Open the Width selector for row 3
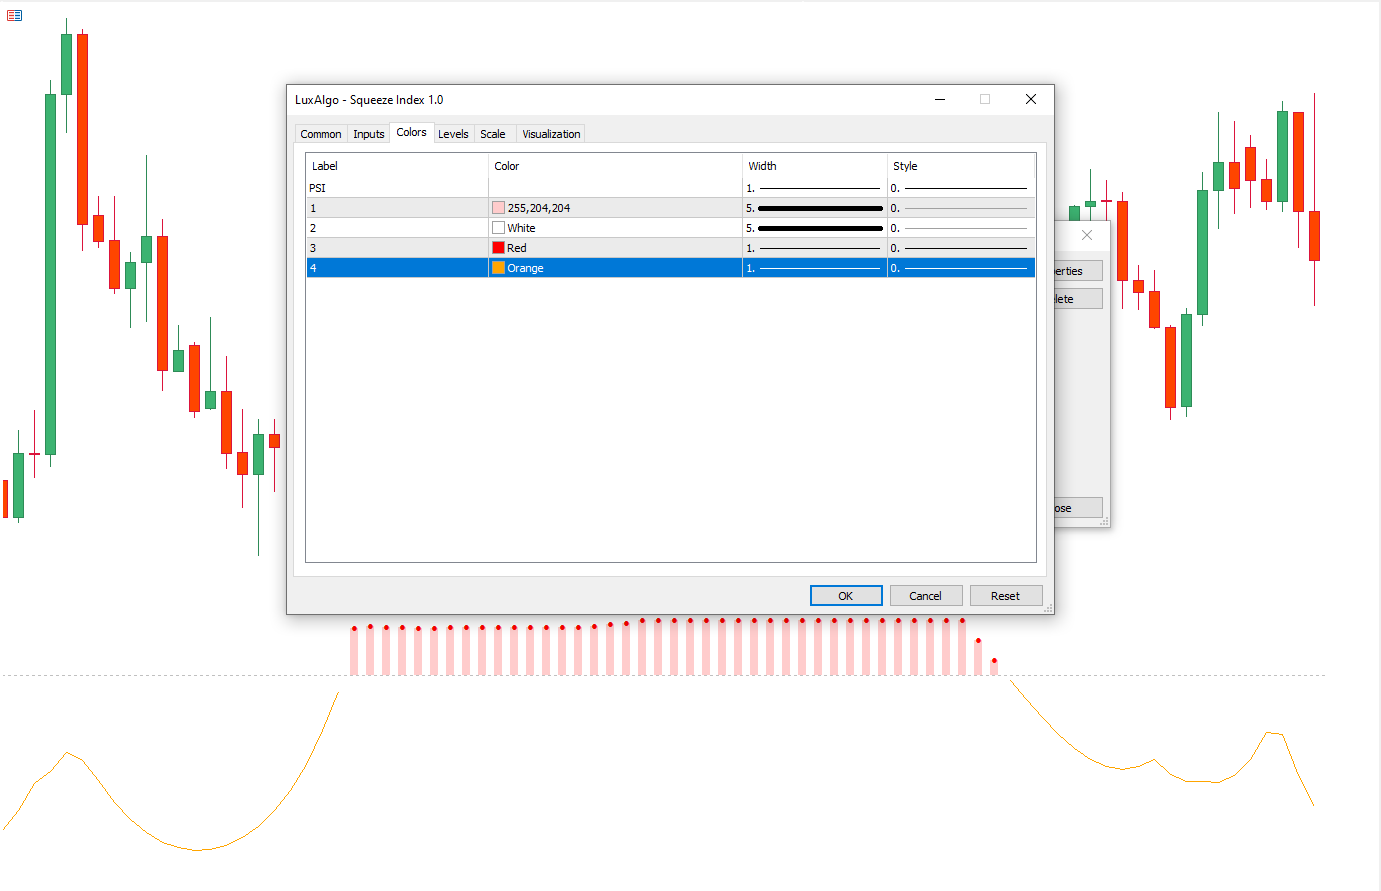Image resolution: width=1381 pixels, height=891 pixels. pos(814,248)
